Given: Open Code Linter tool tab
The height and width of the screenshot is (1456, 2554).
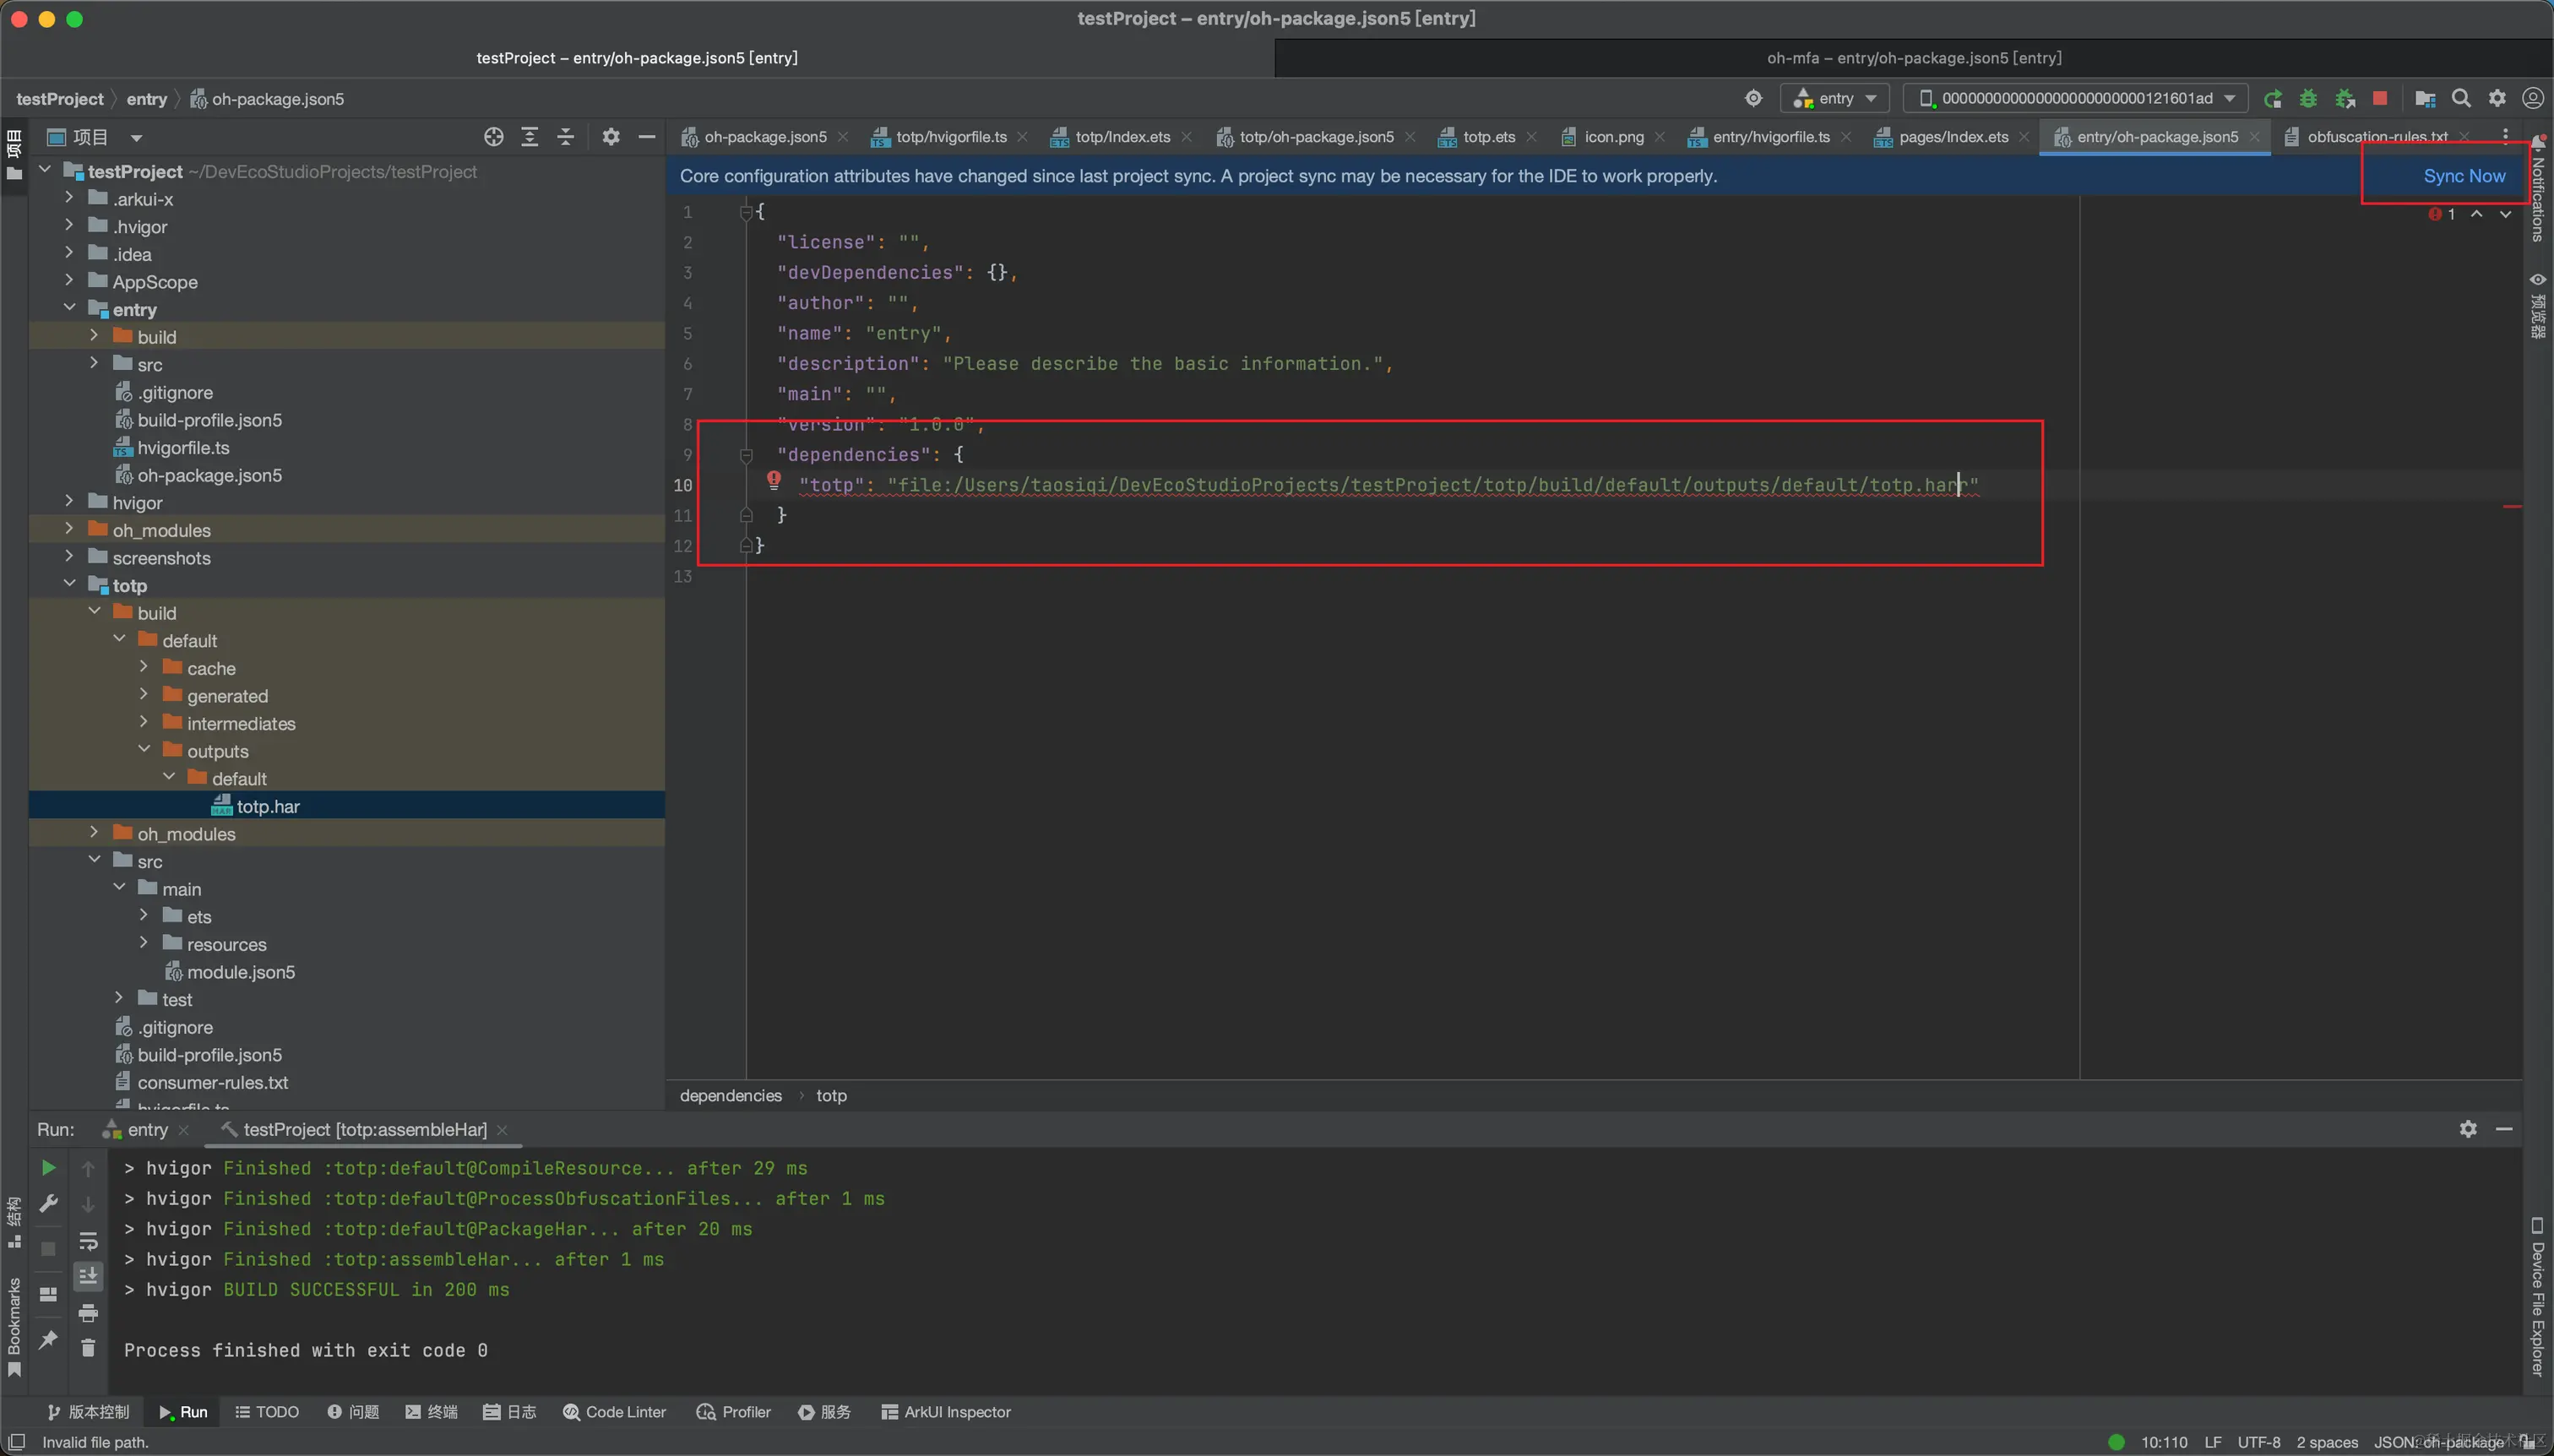Looking at the screenshot, I should 614,1412.
